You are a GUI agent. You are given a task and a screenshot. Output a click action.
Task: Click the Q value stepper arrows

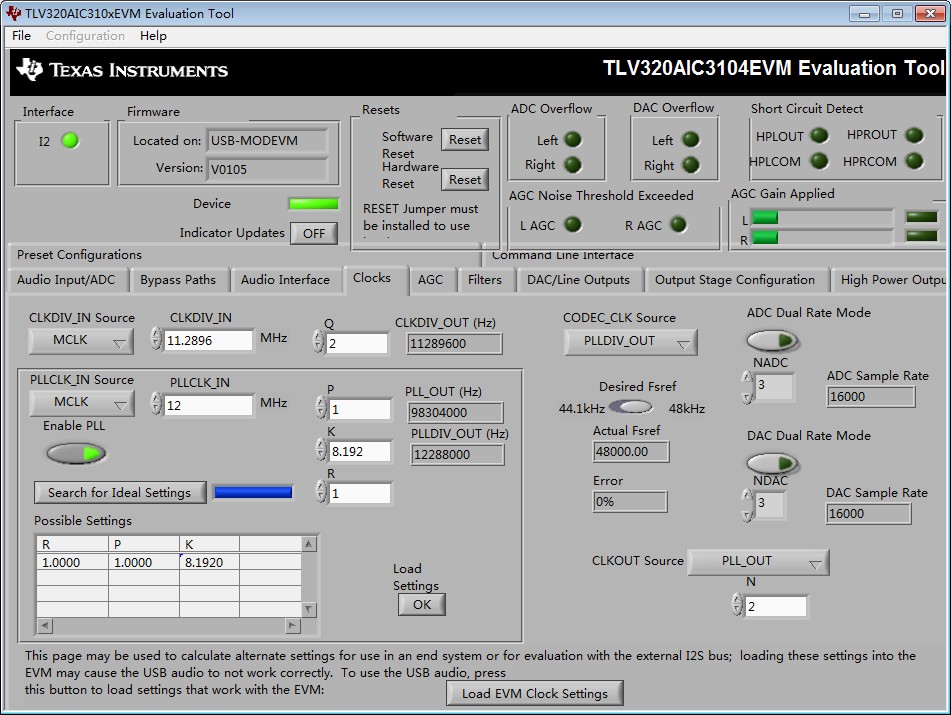click(x=318, y=341)
